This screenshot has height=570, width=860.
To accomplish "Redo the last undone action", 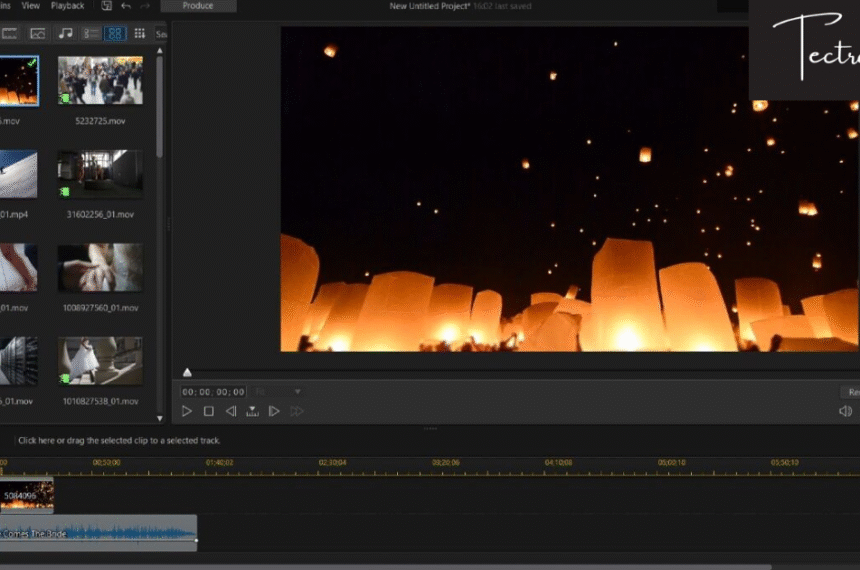I will pyautogui.click(x=145, y=5).
